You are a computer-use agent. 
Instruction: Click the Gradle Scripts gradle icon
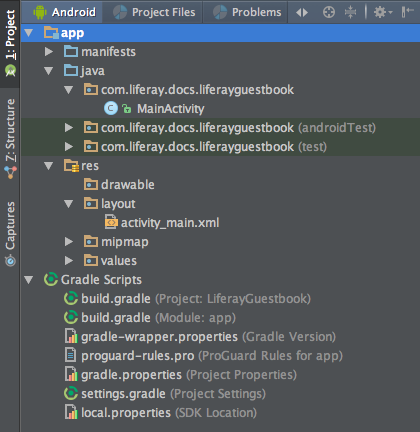(51, 279)
